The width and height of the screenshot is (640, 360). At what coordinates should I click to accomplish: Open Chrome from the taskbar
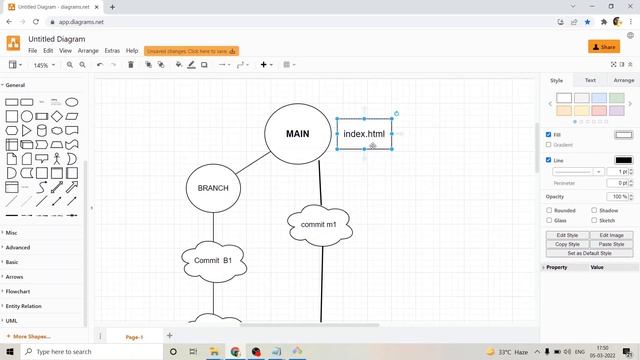click(235, 351)
